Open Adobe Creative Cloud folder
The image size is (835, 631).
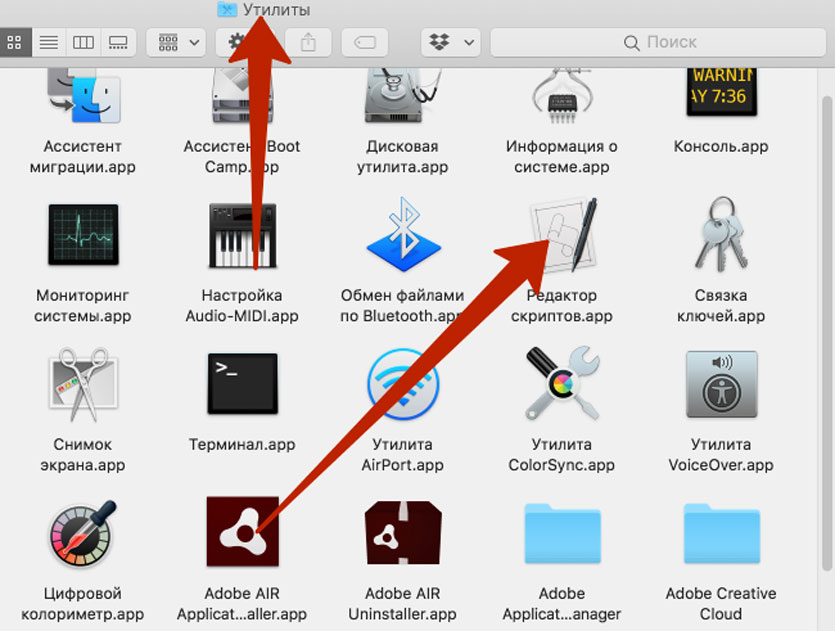[722, 534]
